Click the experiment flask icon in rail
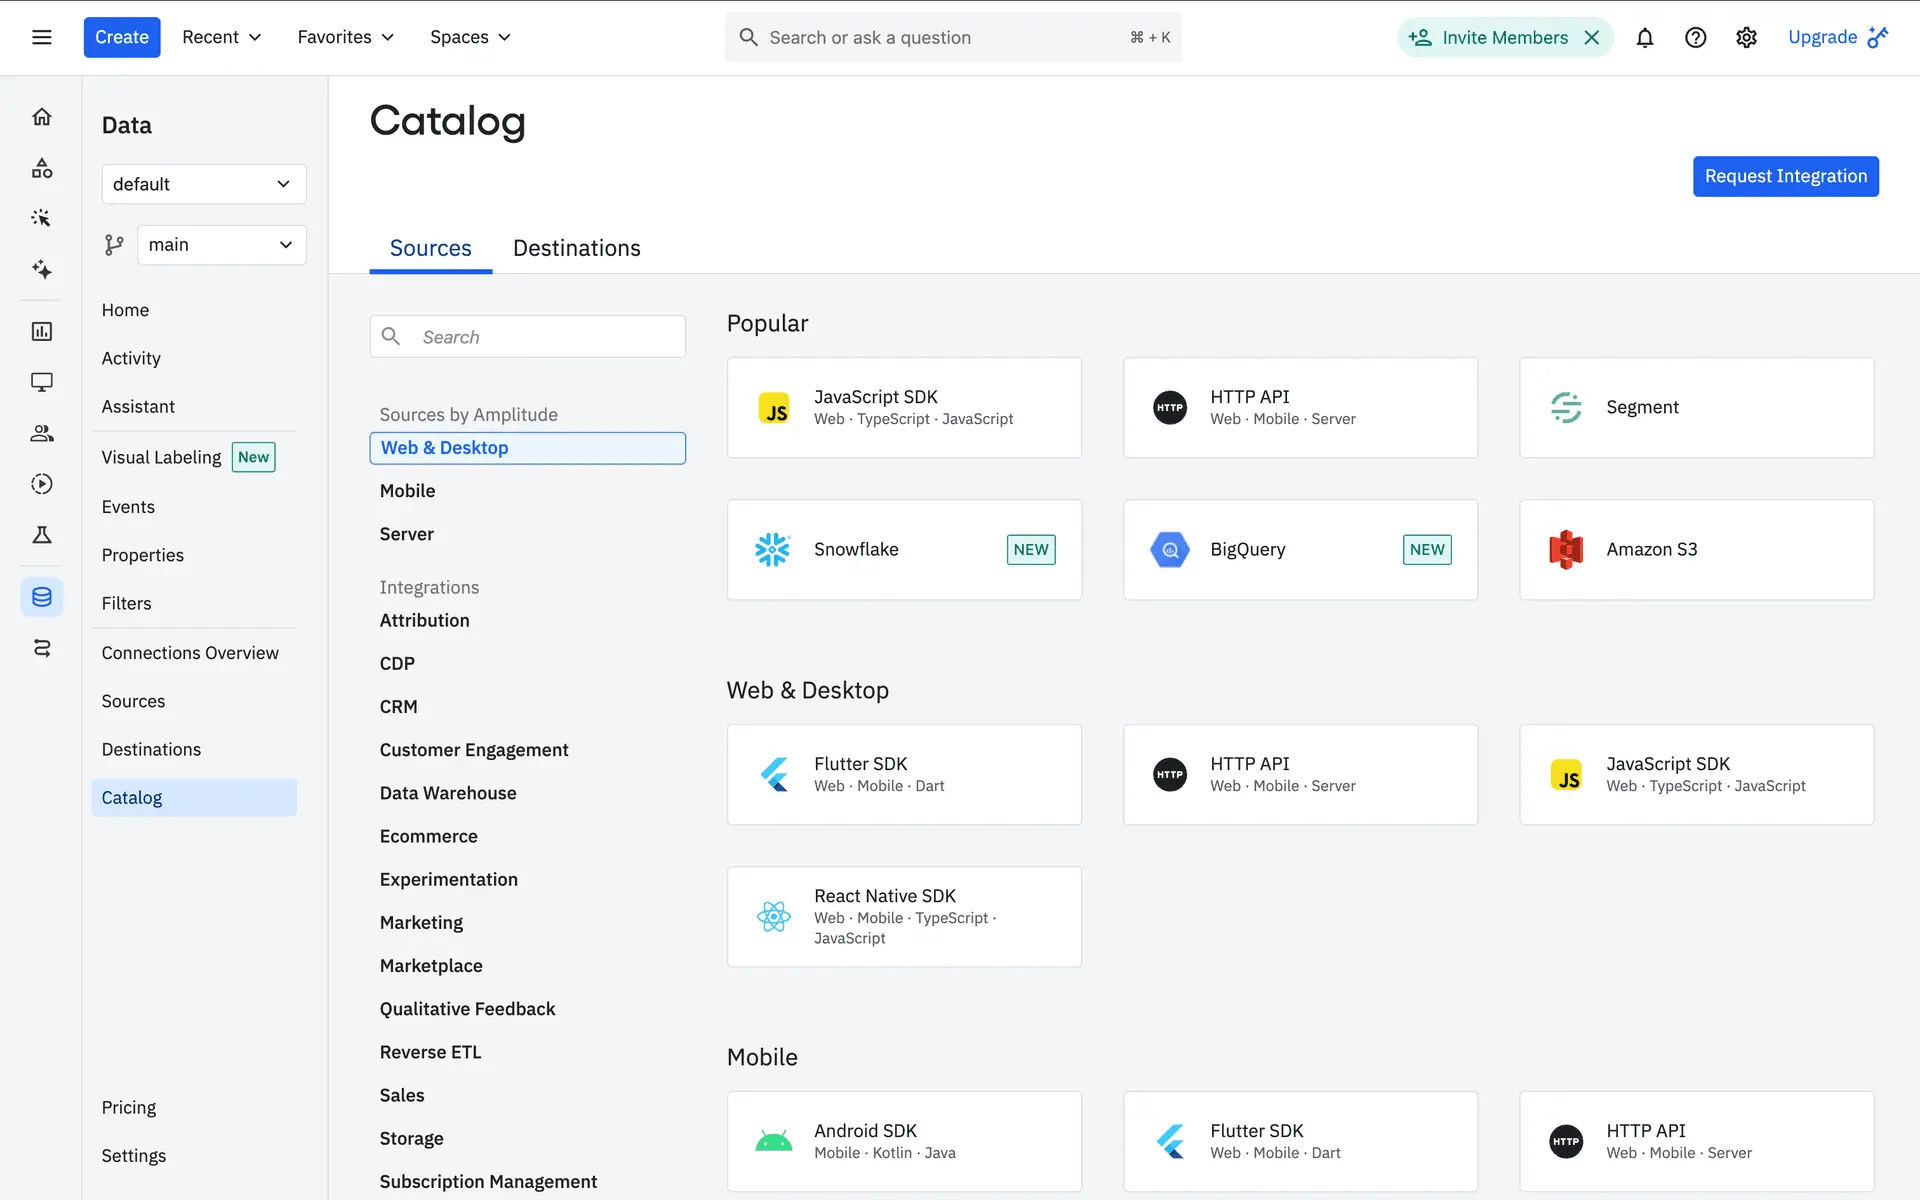This screenshot has height=1200, width=1920. [41, 535]
